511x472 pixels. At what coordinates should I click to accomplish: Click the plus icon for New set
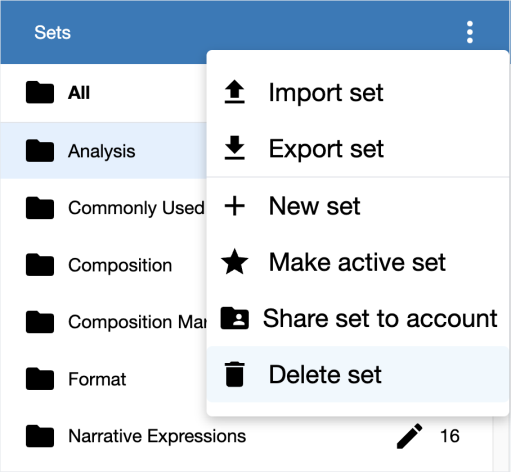235,206
